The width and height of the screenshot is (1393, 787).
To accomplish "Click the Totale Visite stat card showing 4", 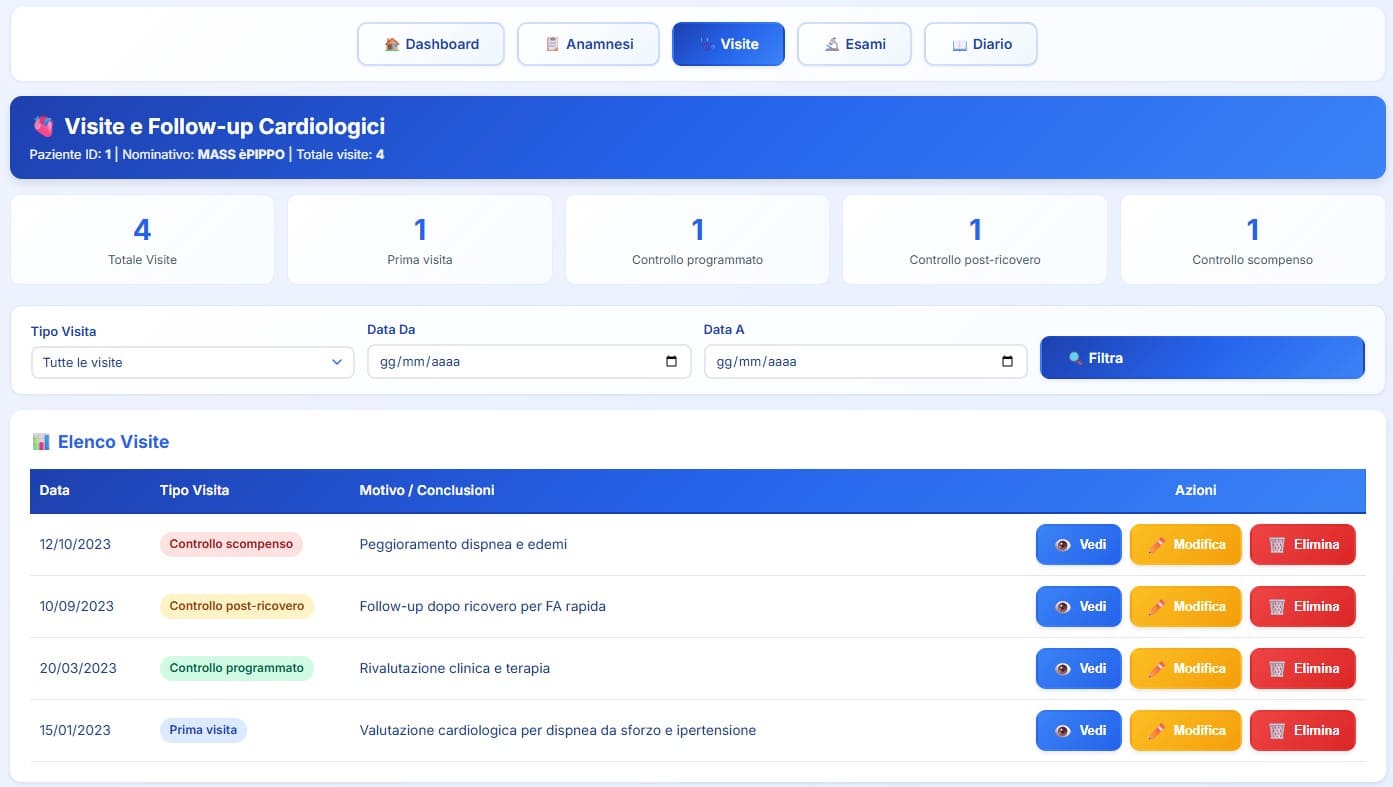I will pyautogui.click(x=142, y=239).
